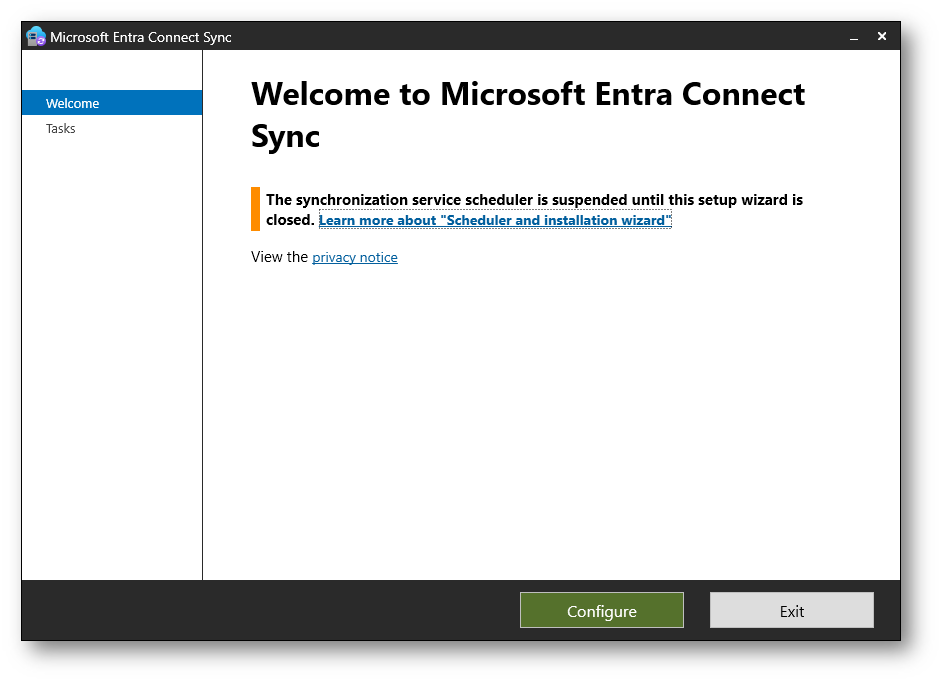The height and width of the screenshot is (683, 943).
Task: Click the window title text in title bar
Action: tap(140, 37)
